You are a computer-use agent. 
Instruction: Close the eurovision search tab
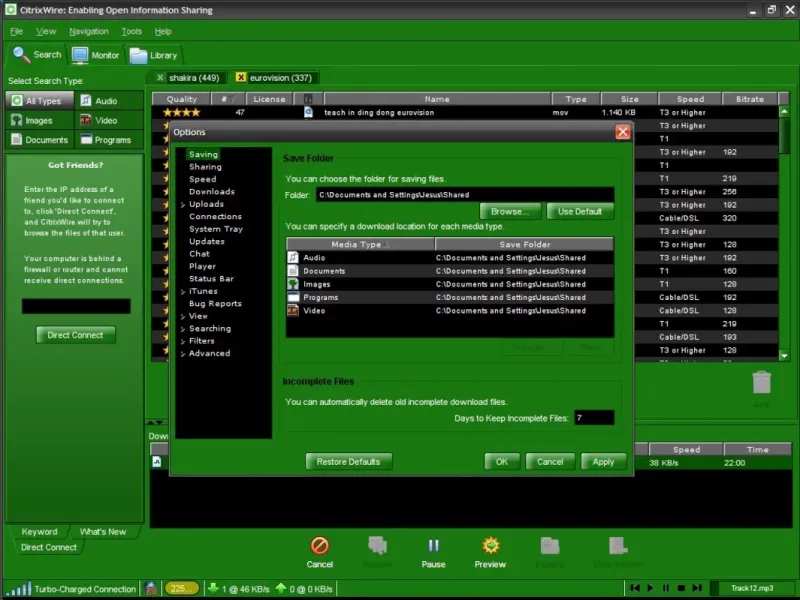240,78
